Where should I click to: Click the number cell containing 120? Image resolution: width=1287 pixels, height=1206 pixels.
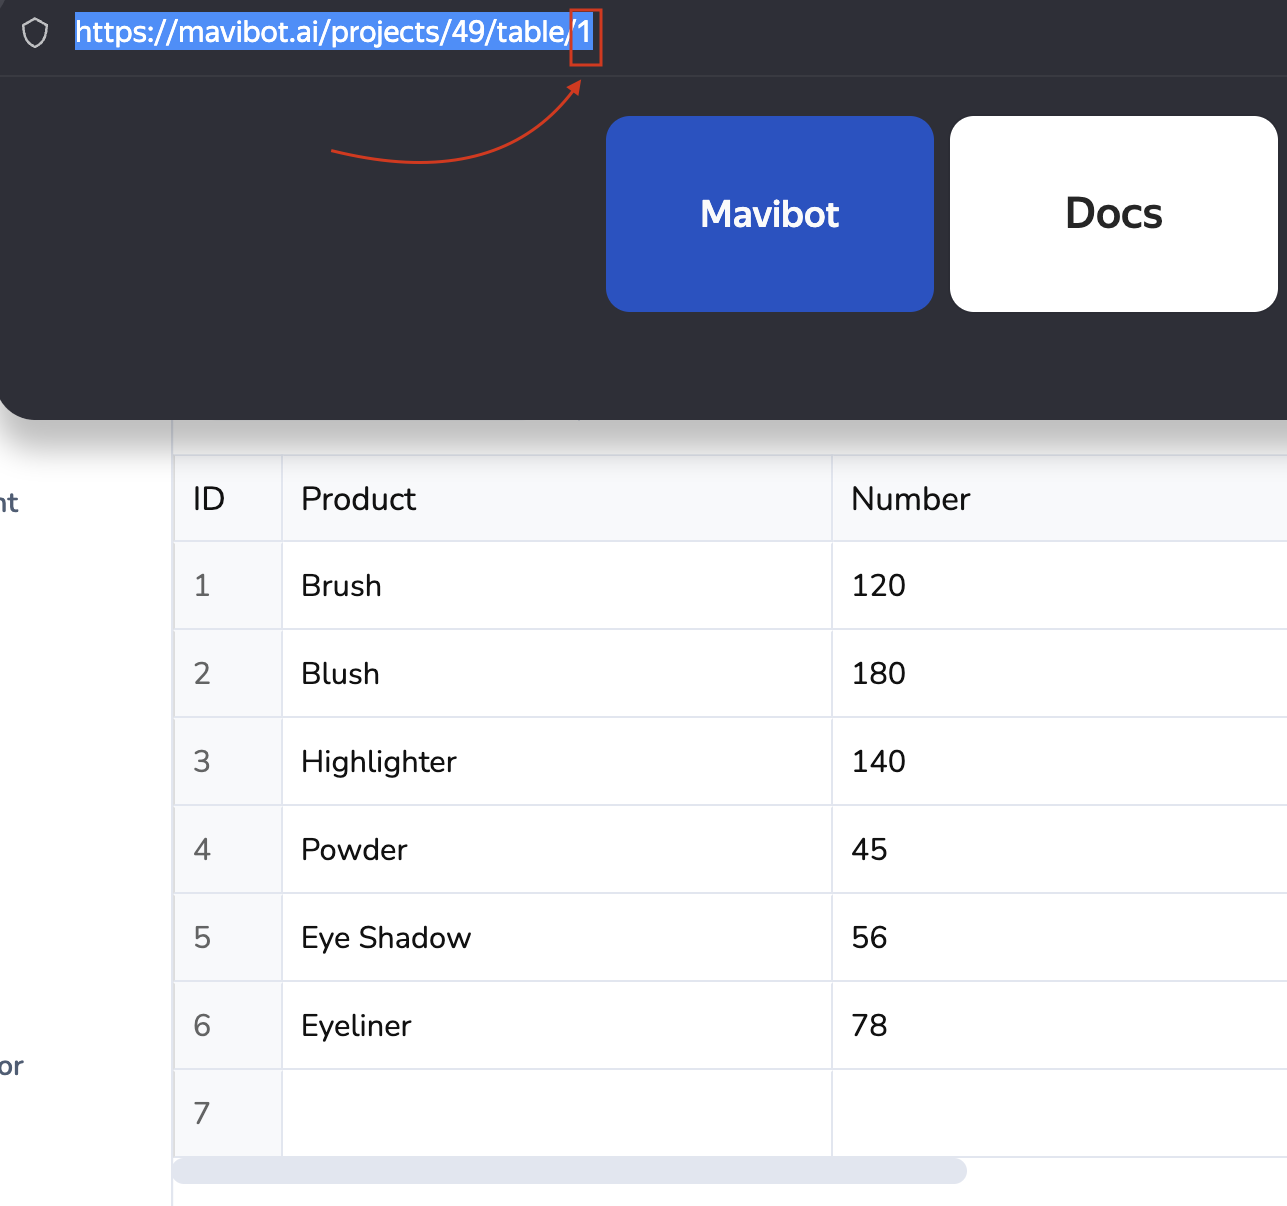click(x=878, y=586)
